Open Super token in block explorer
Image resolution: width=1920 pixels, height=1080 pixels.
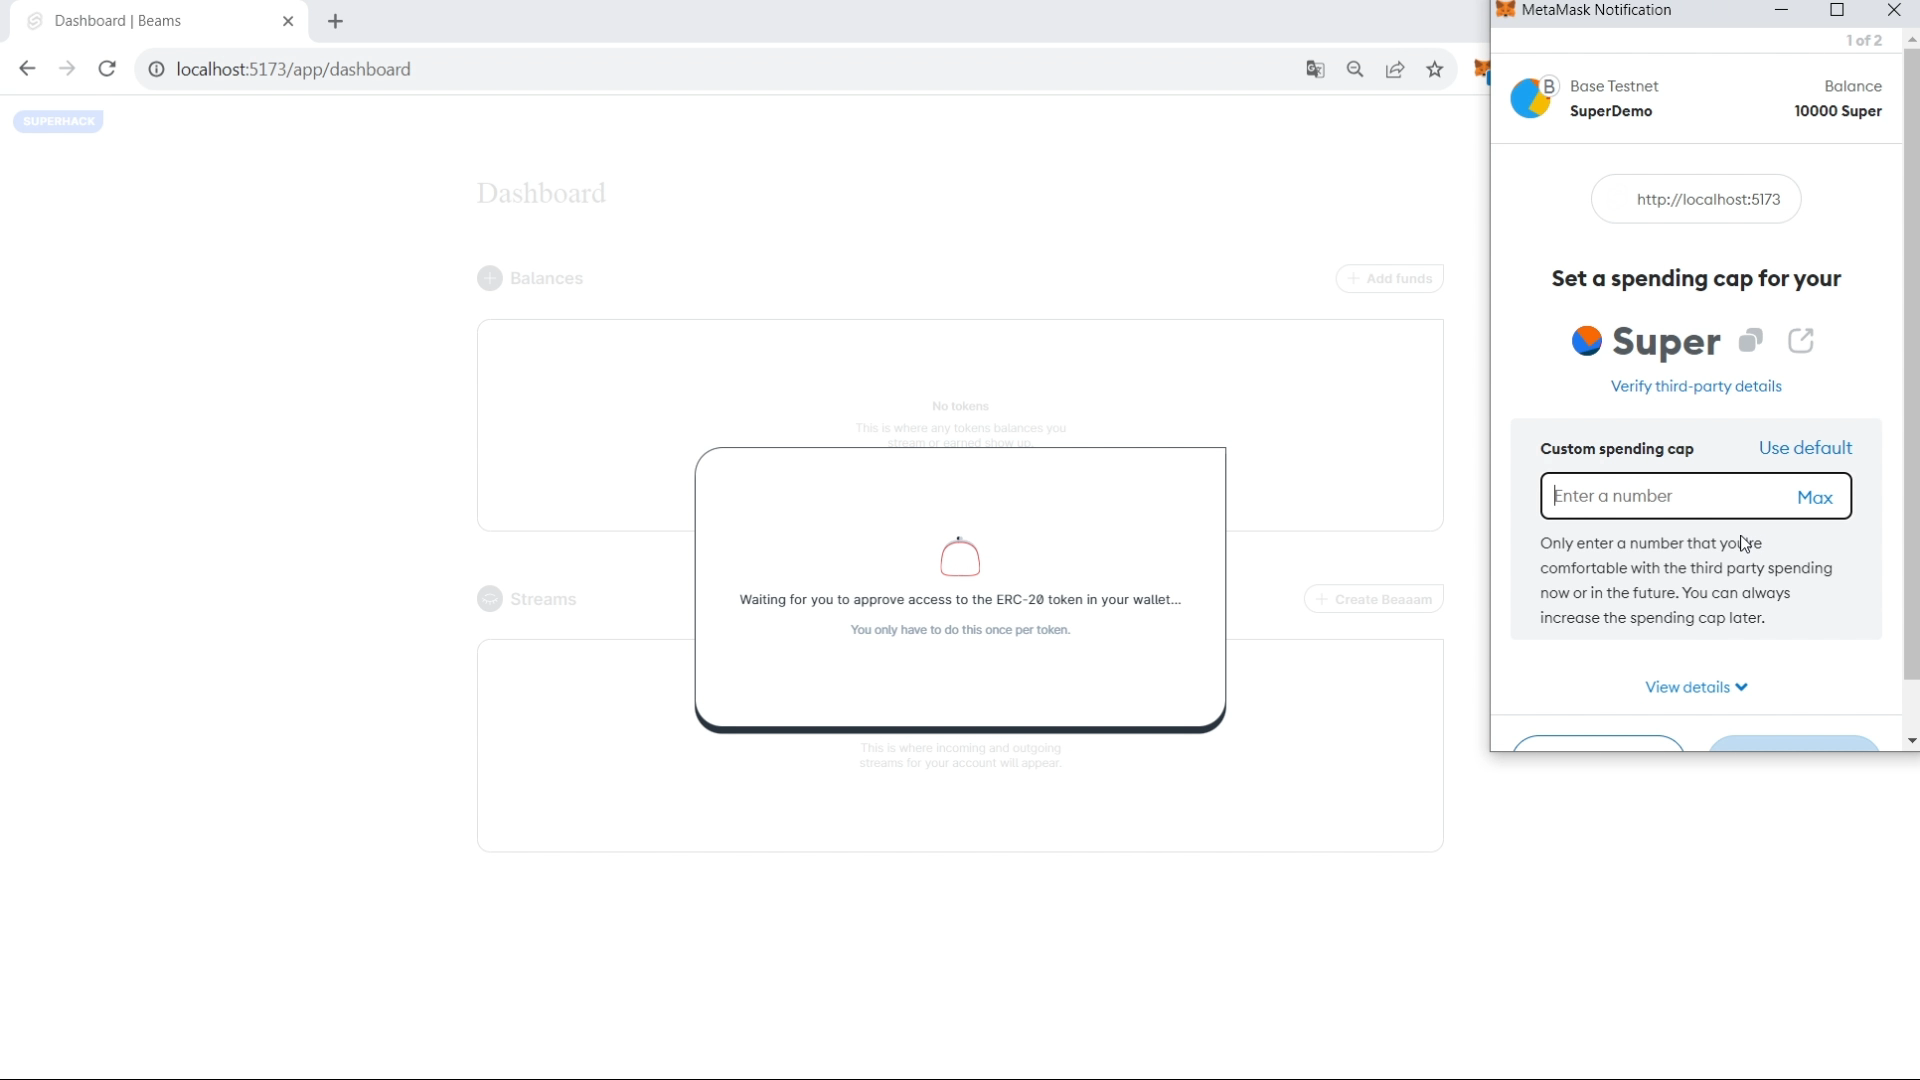coord(1801,341)
